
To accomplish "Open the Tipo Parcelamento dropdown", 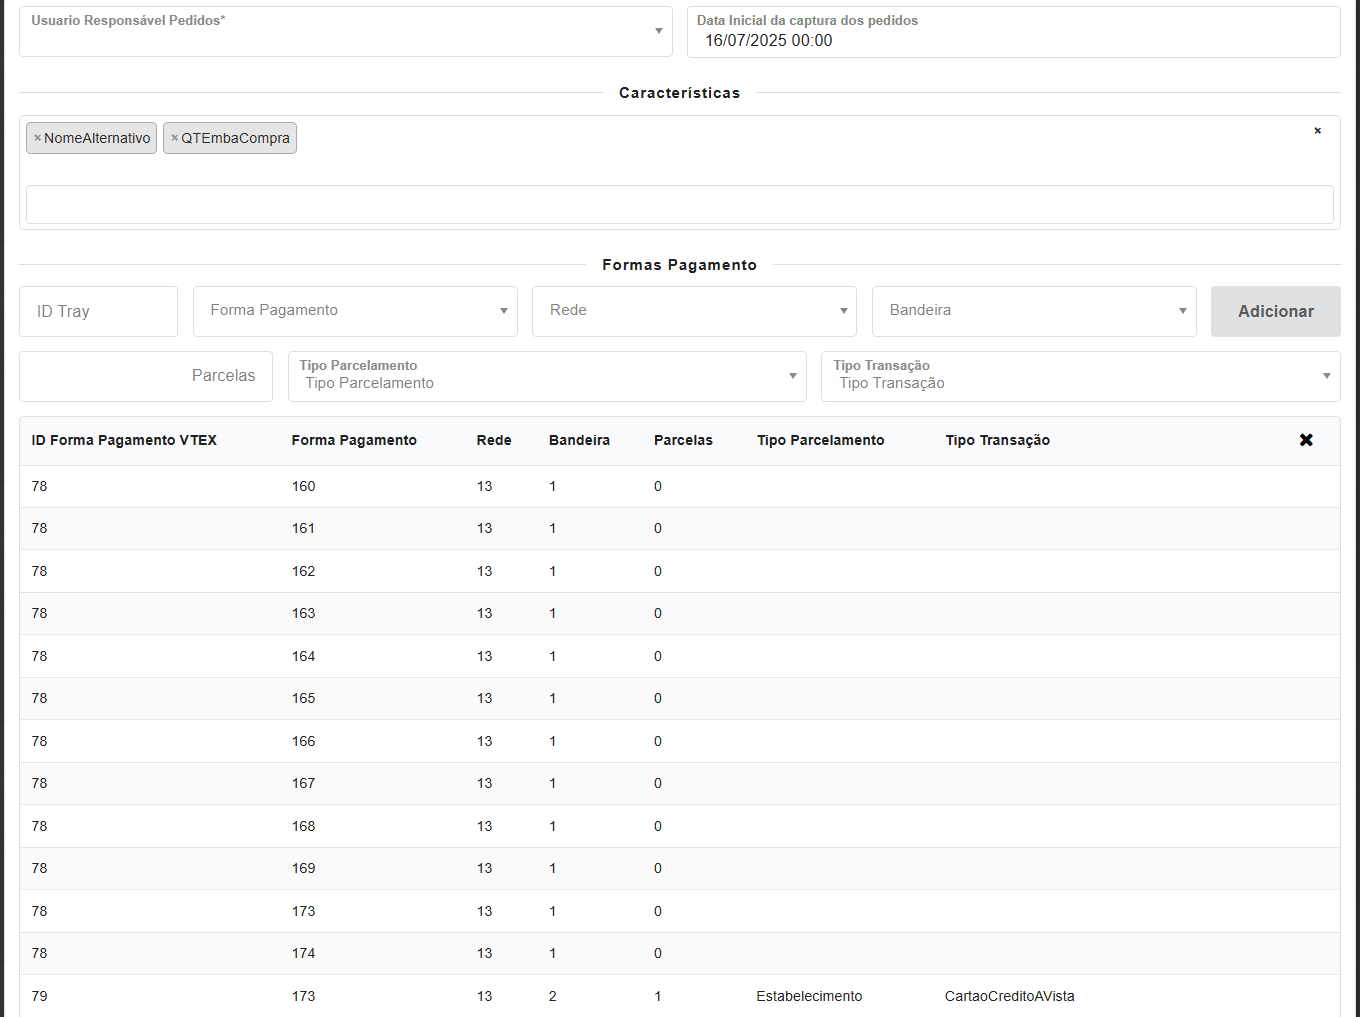I will coord(547,376).
